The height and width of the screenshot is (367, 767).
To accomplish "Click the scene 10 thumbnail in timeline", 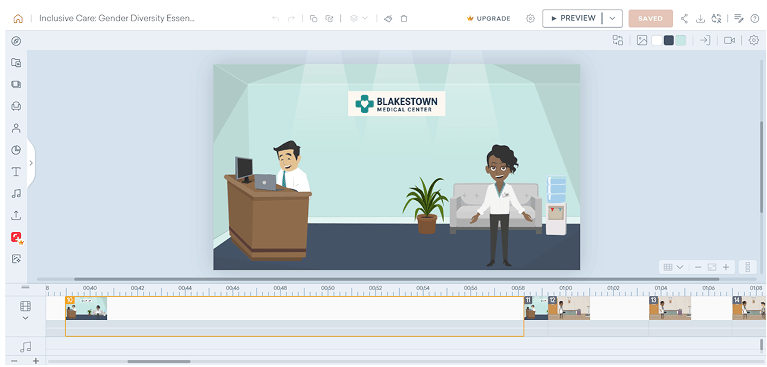I will [86, 308].
